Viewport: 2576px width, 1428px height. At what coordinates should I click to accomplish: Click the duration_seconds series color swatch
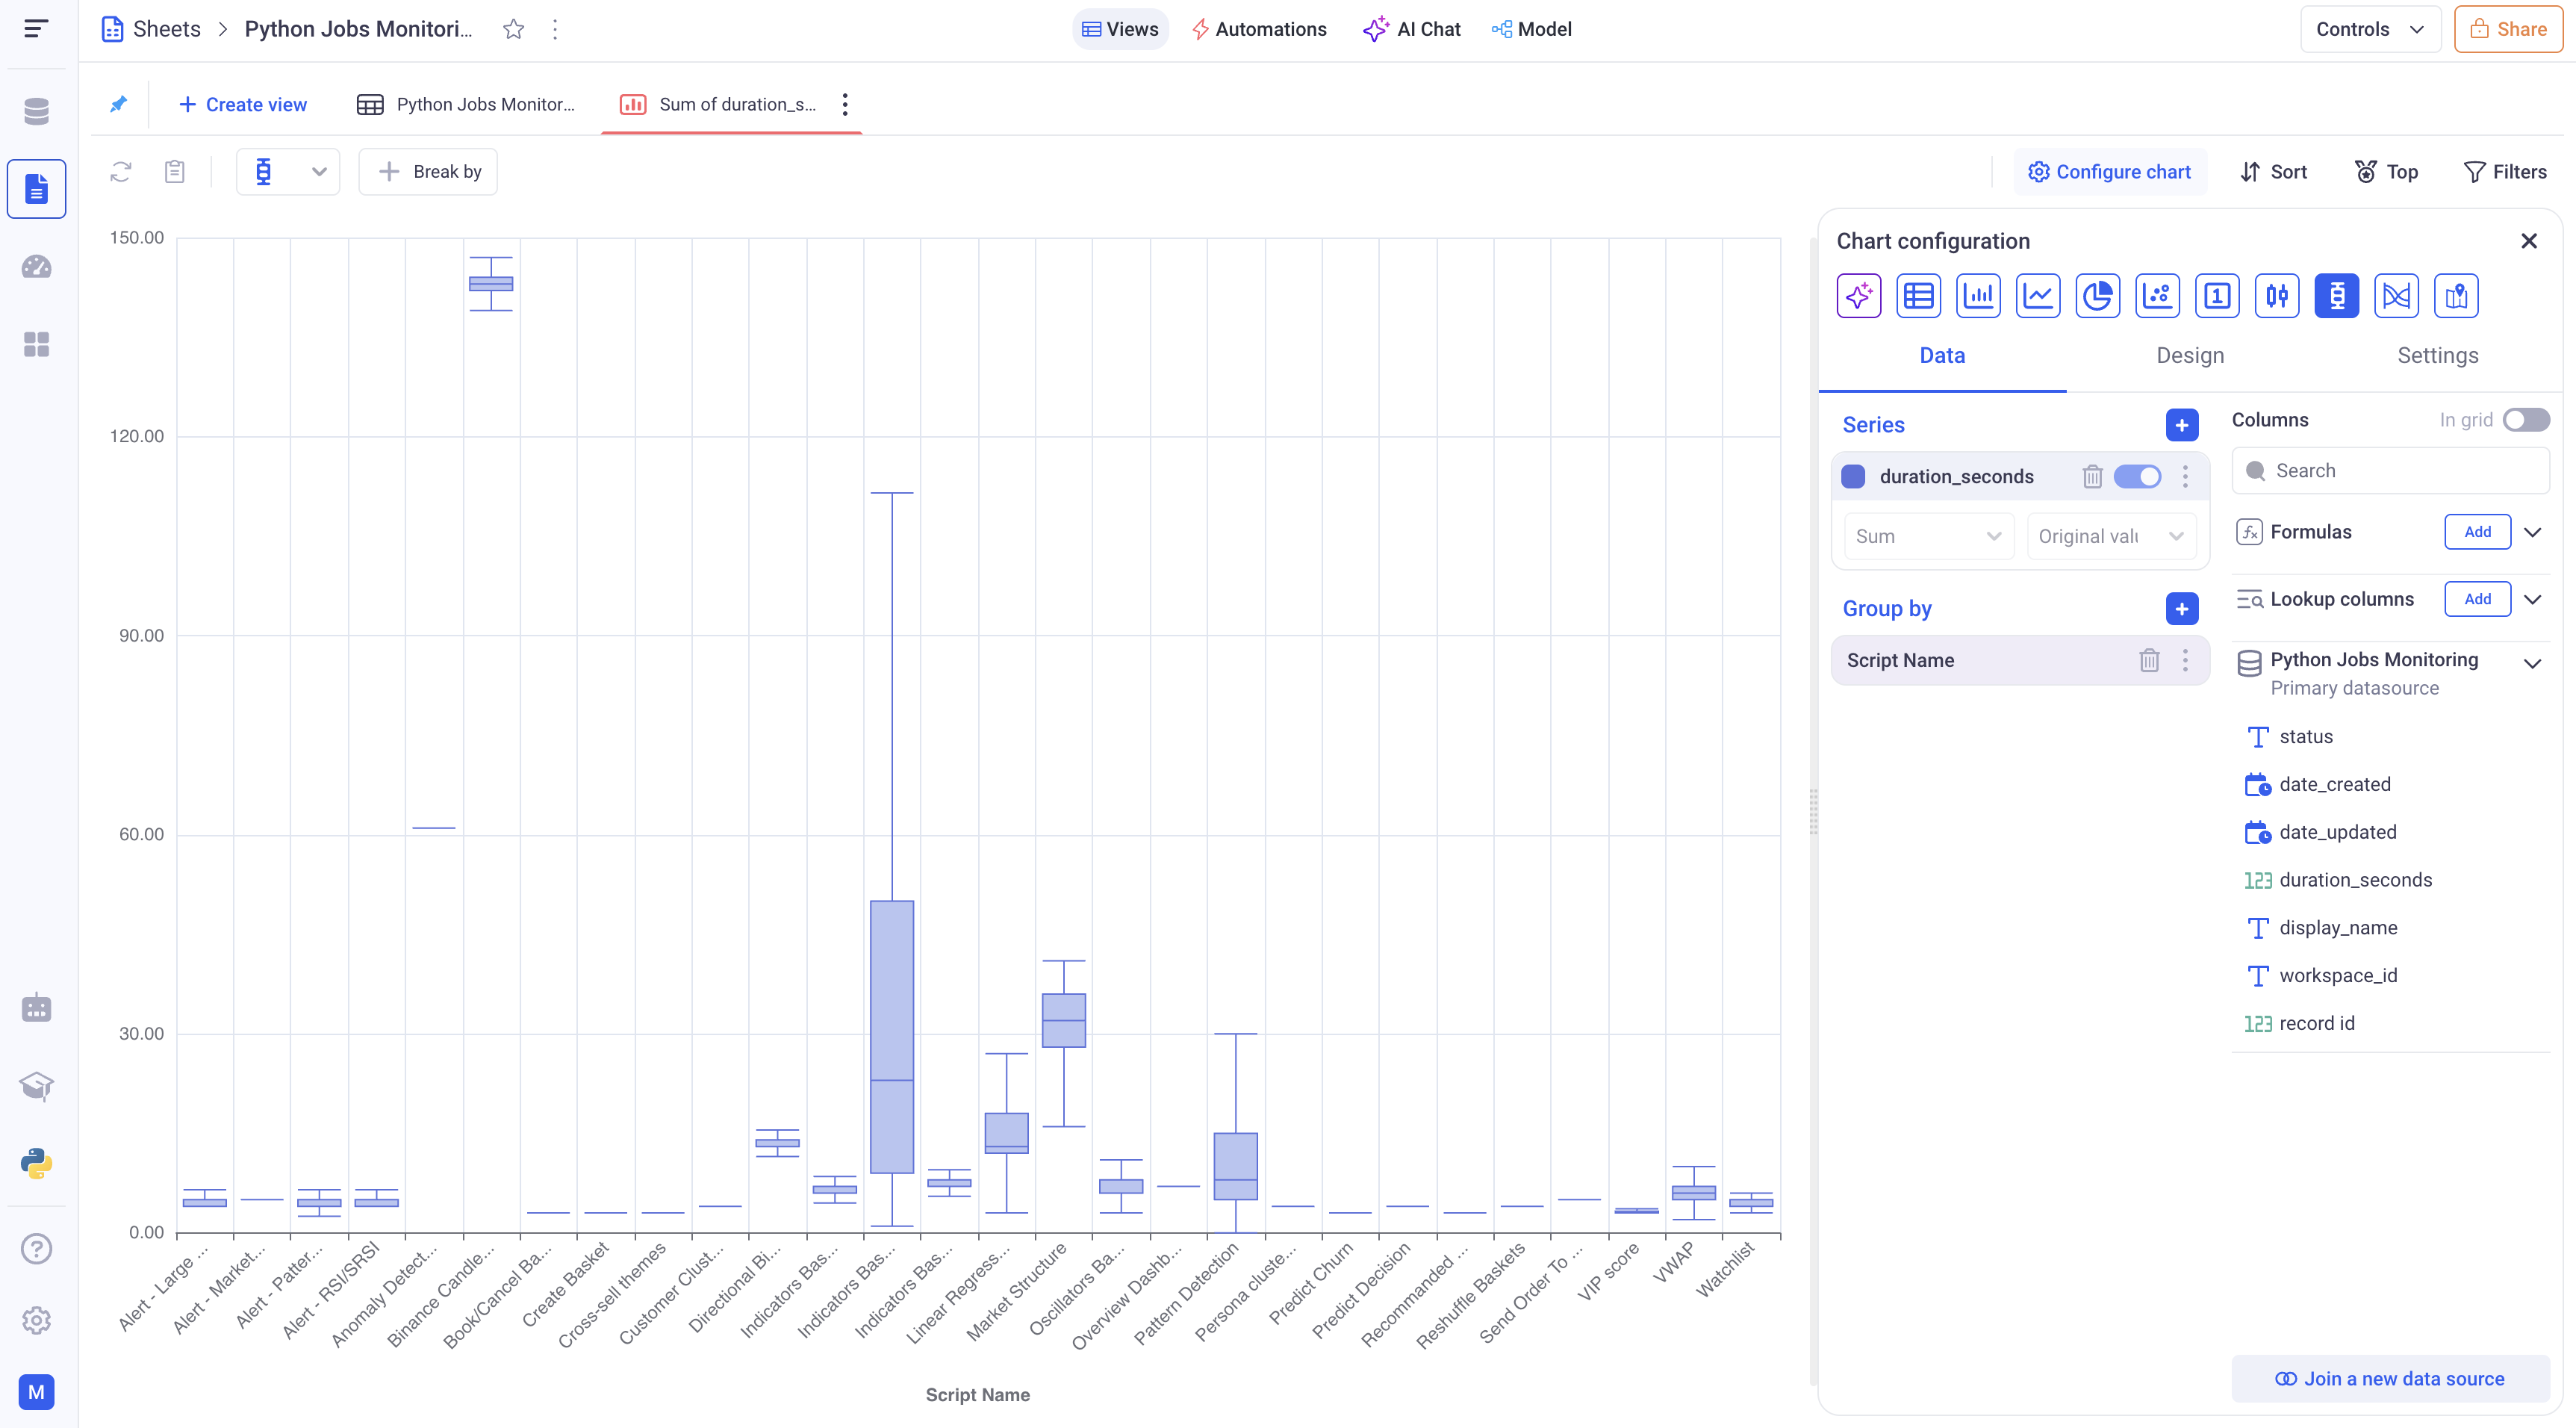coord(1853,477)
